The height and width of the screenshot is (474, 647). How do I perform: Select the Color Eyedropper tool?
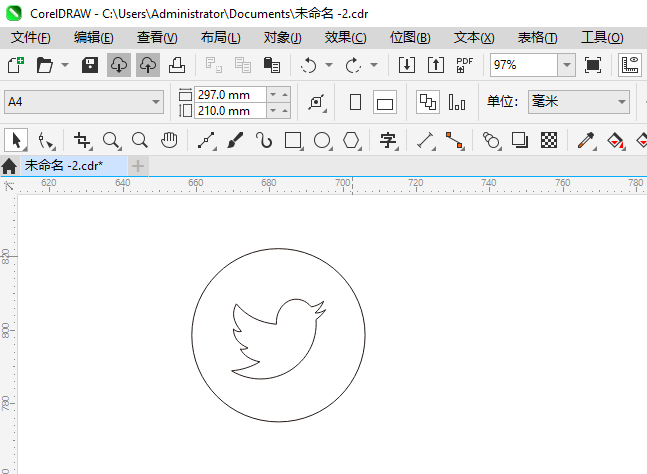pos(586,141)
